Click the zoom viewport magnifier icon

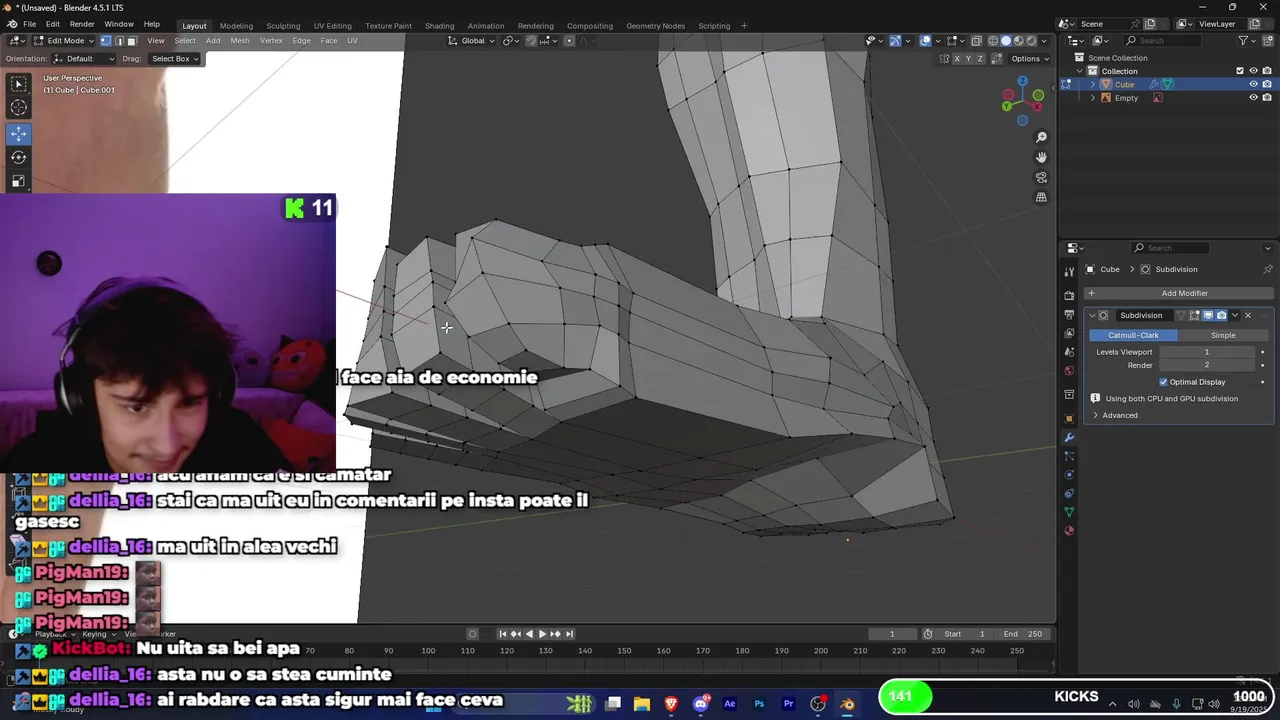coord(1041,137)
